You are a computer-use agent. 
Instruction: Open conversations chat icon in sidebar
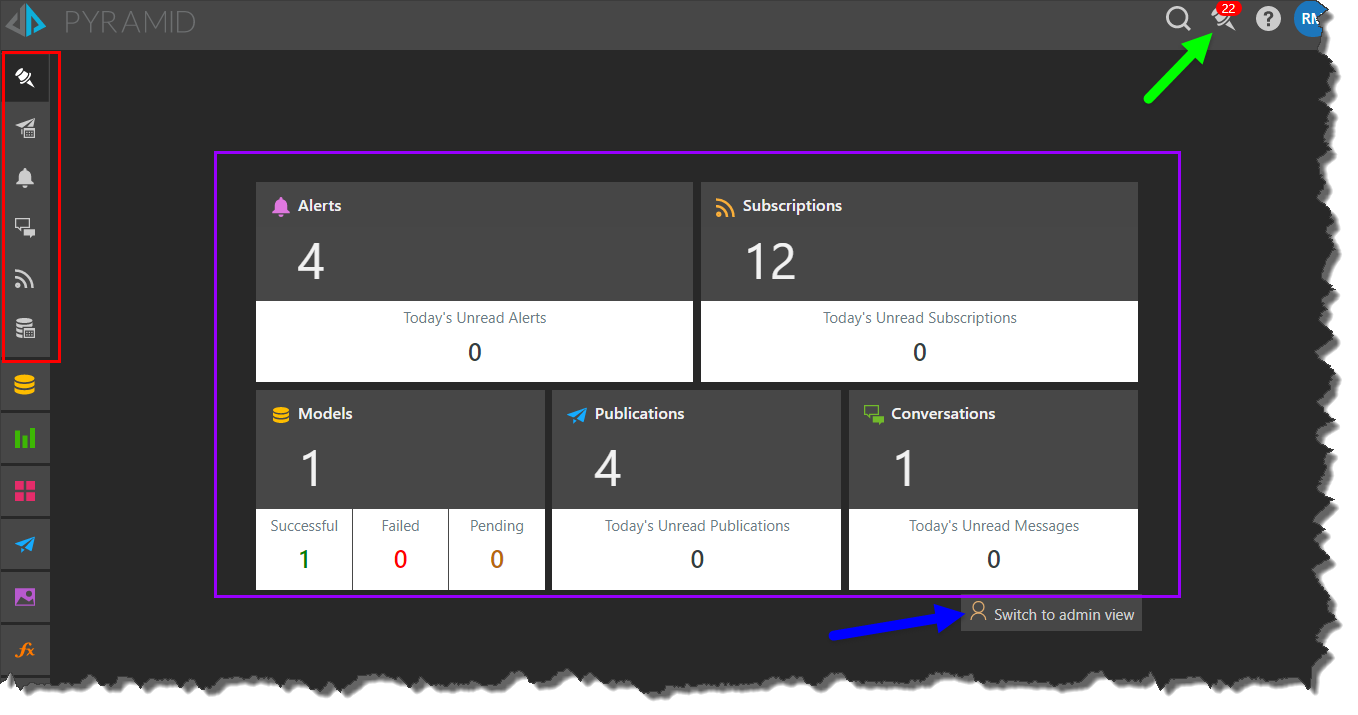(x=26, y=229)
